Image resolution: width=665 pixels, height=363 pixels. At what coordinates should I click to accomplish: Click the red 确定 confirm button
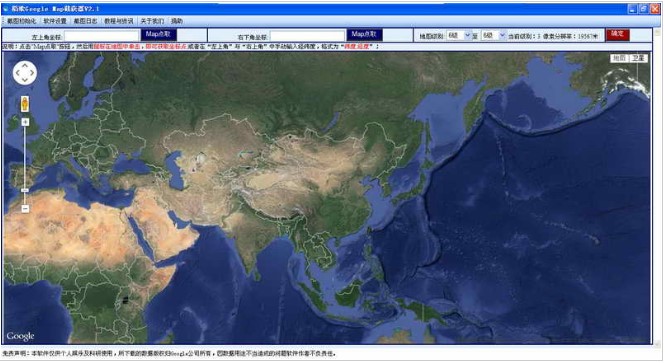[x=618, y=34]
